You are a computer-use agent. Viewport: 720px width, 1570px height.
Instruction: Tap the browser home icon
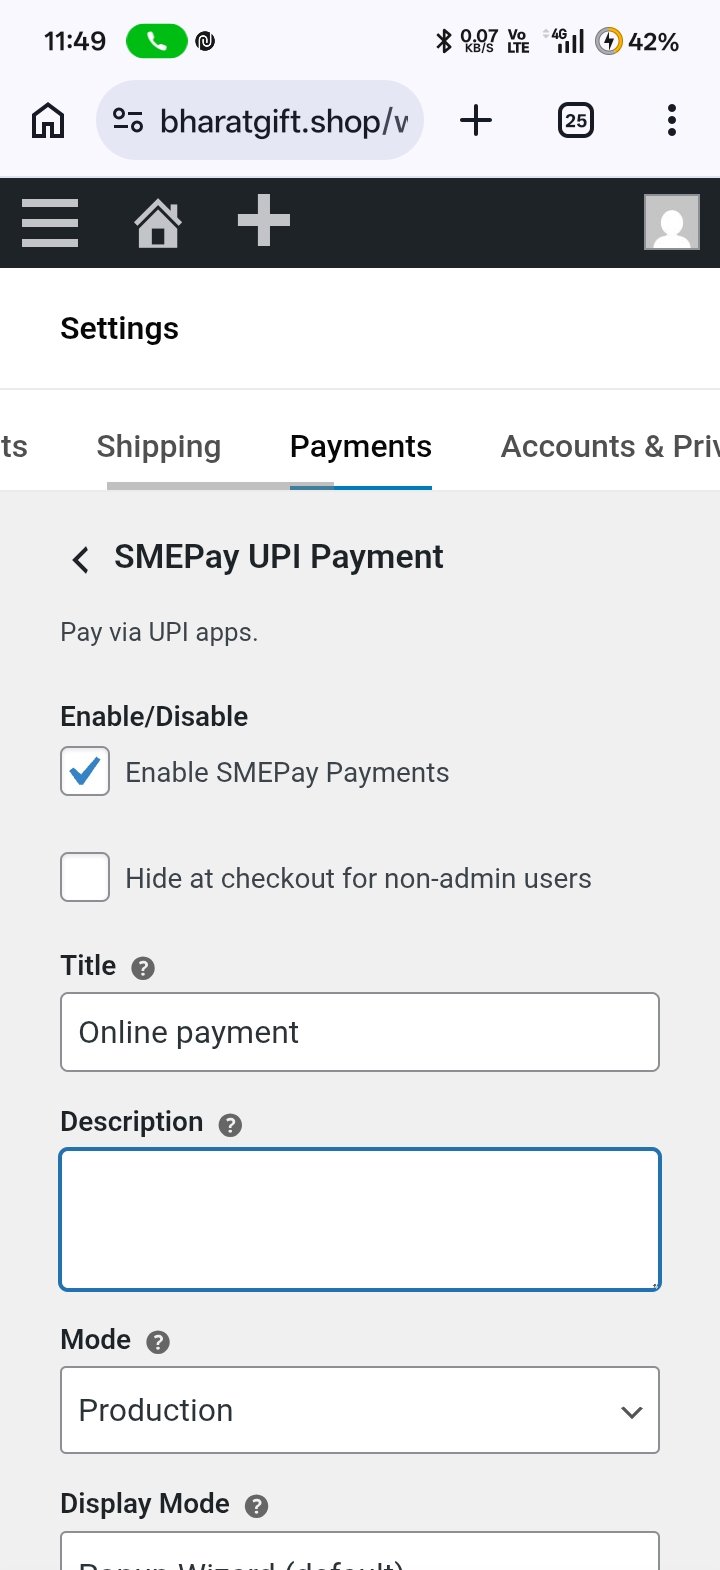(48, 121)
